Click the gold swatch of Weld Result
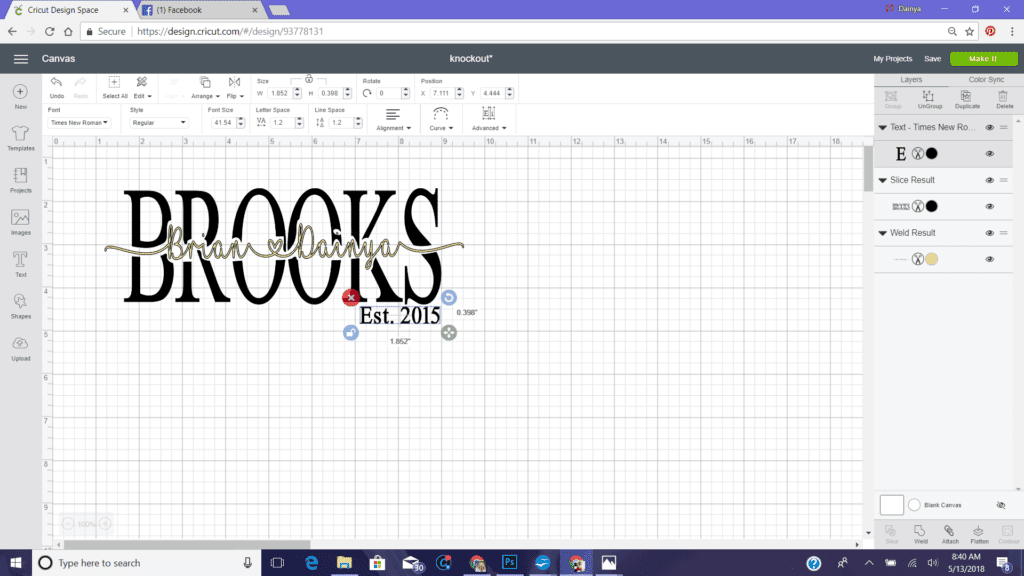Viewport: 1024px width, 576px height. [932, 259]
